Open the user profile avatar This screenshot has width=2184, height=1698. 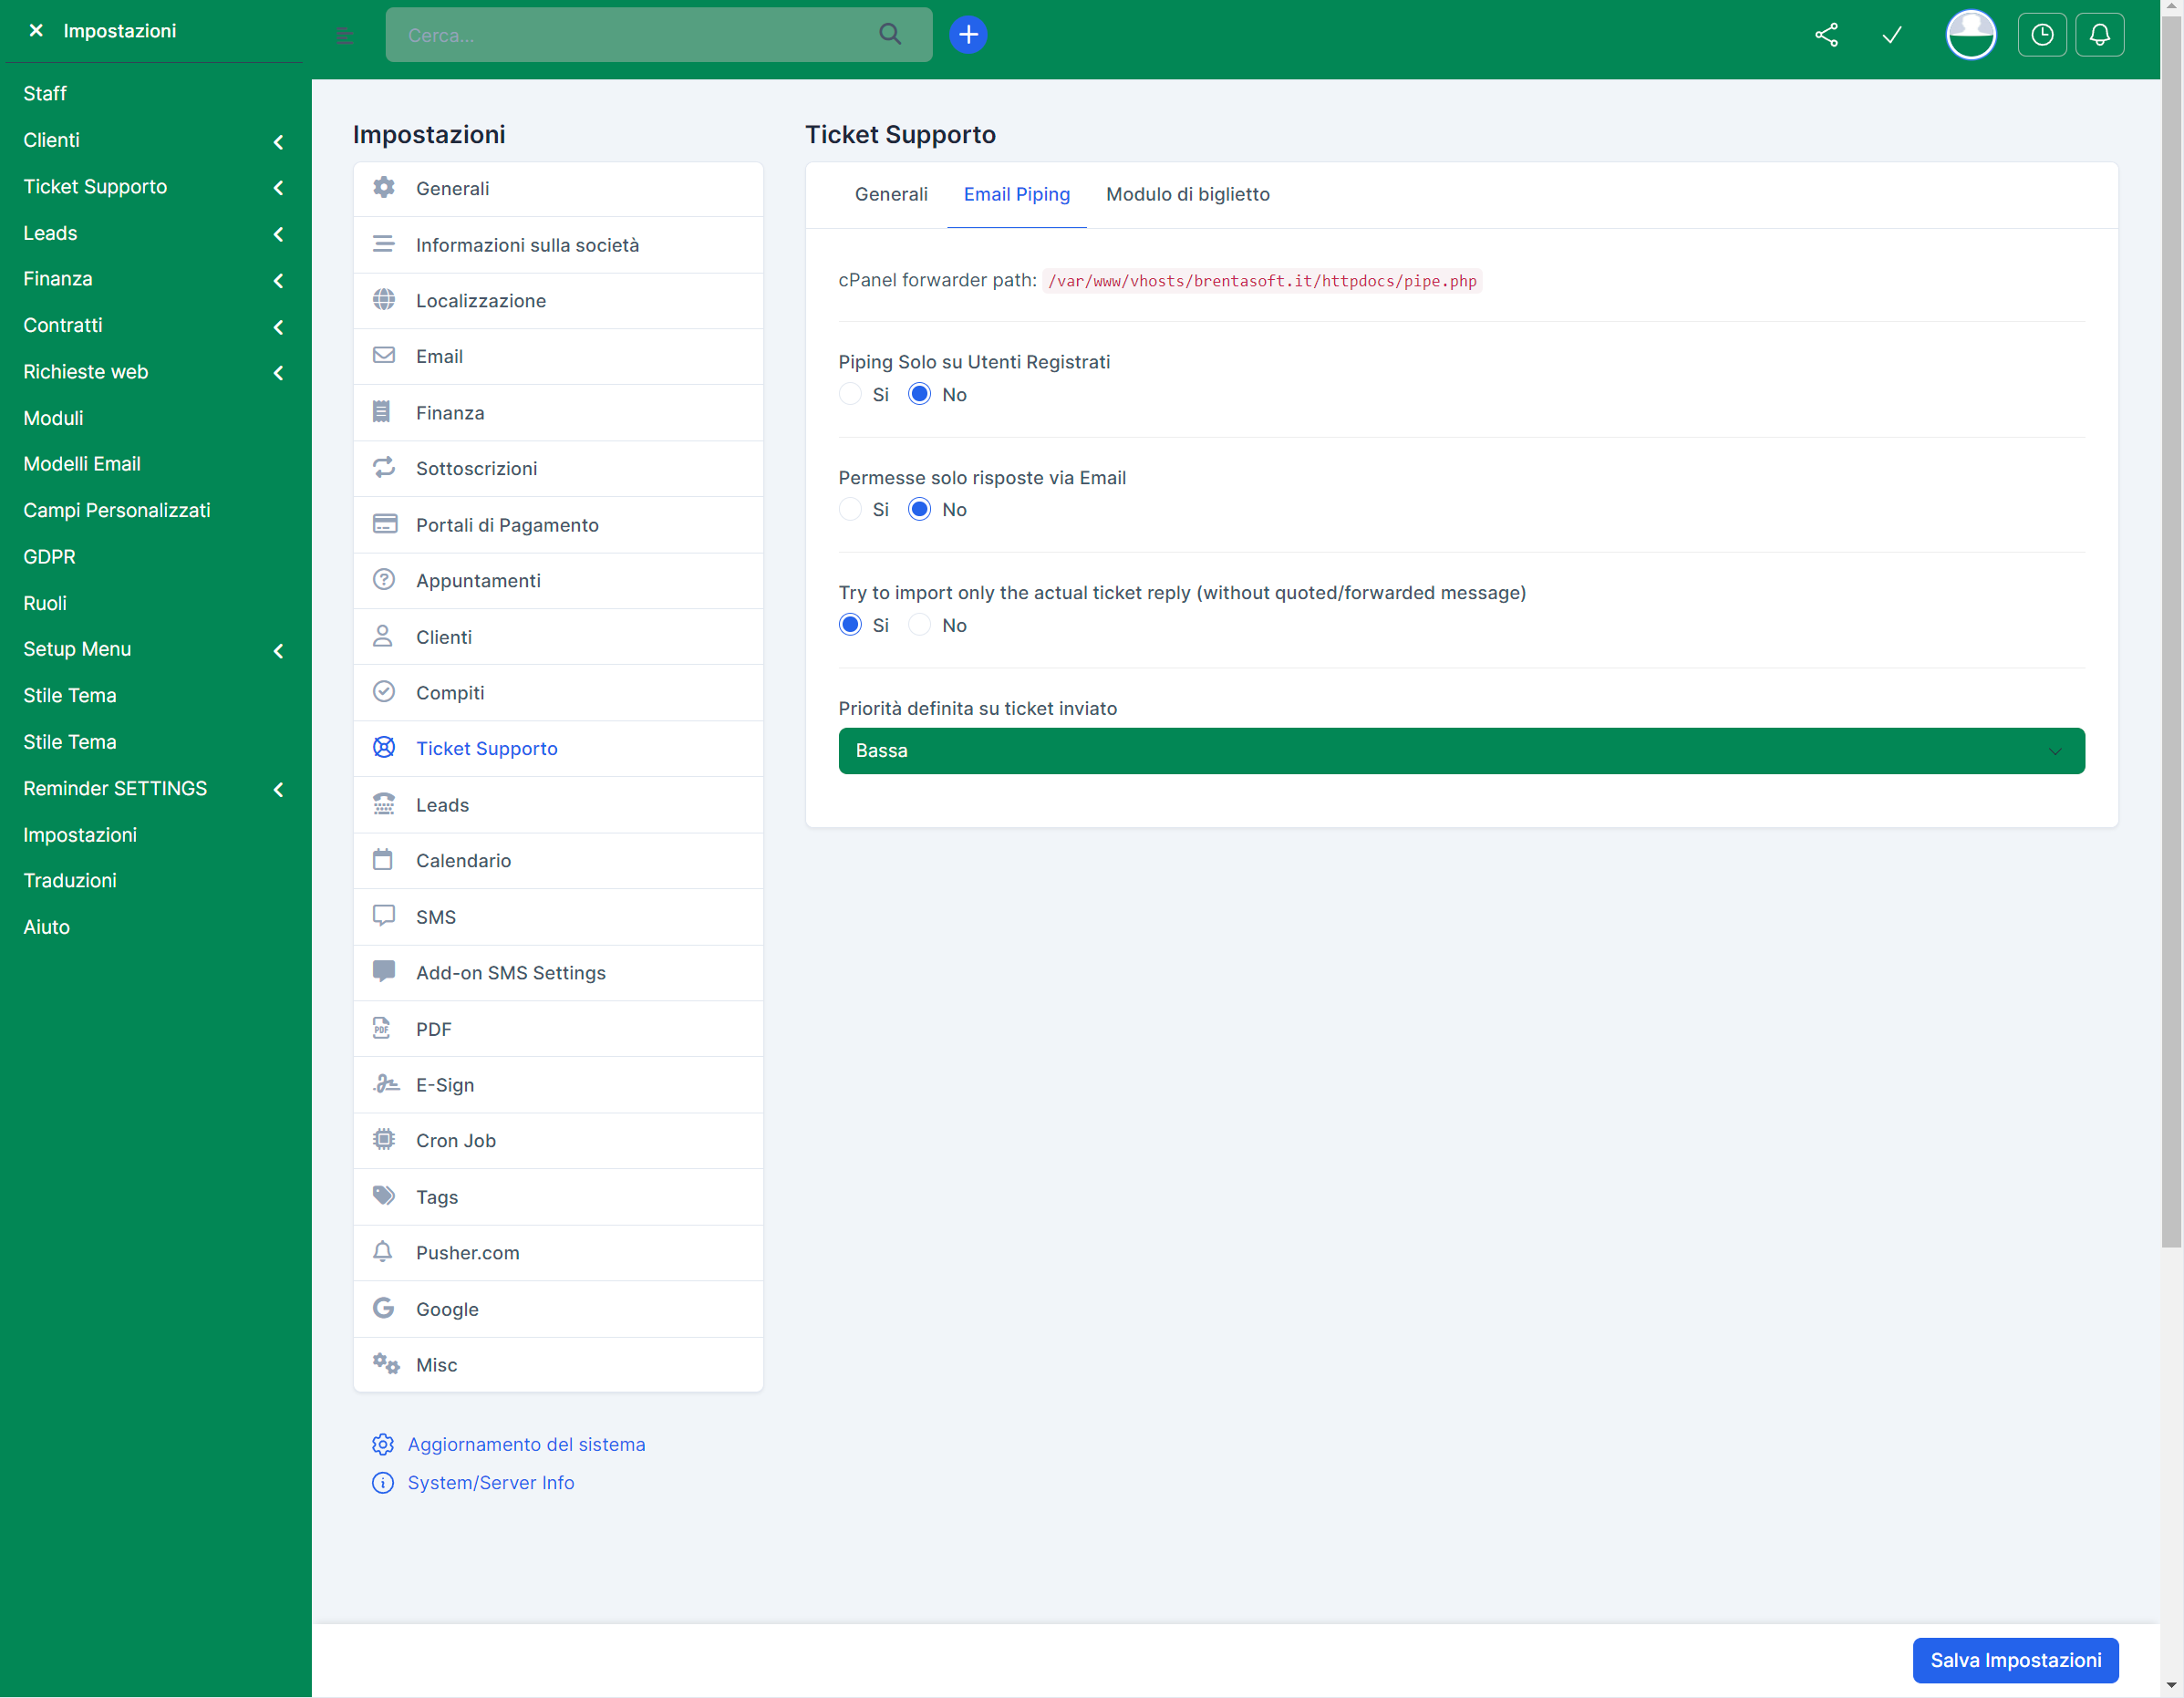[x=1970, y=35]
